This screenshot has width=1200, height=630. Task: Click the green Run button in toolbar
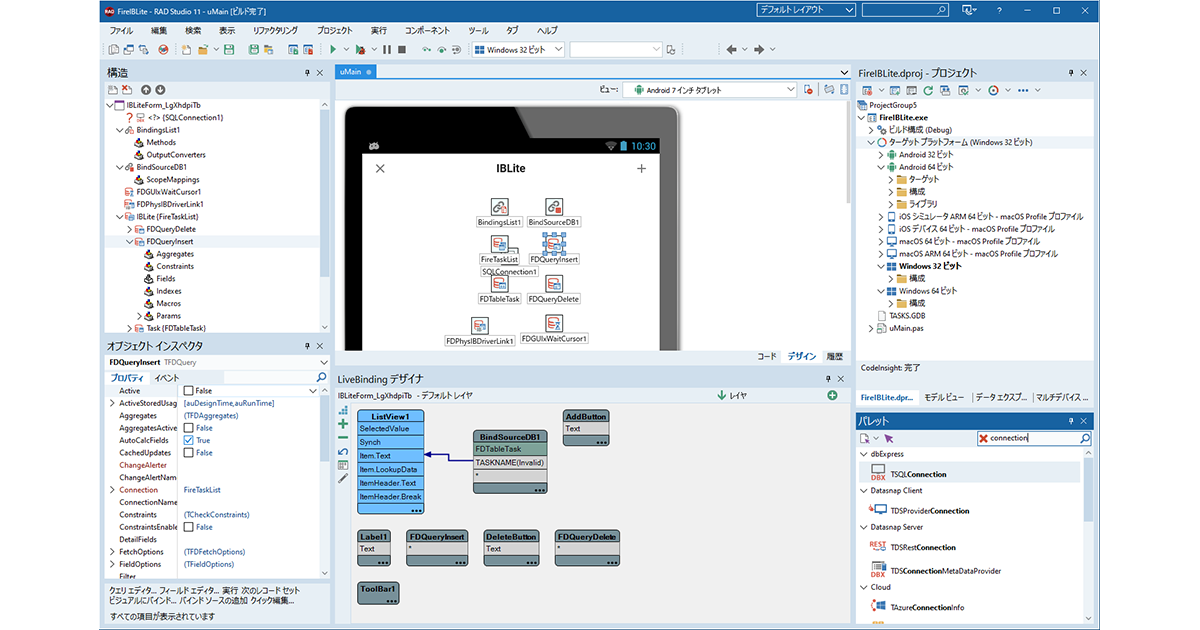332,49
